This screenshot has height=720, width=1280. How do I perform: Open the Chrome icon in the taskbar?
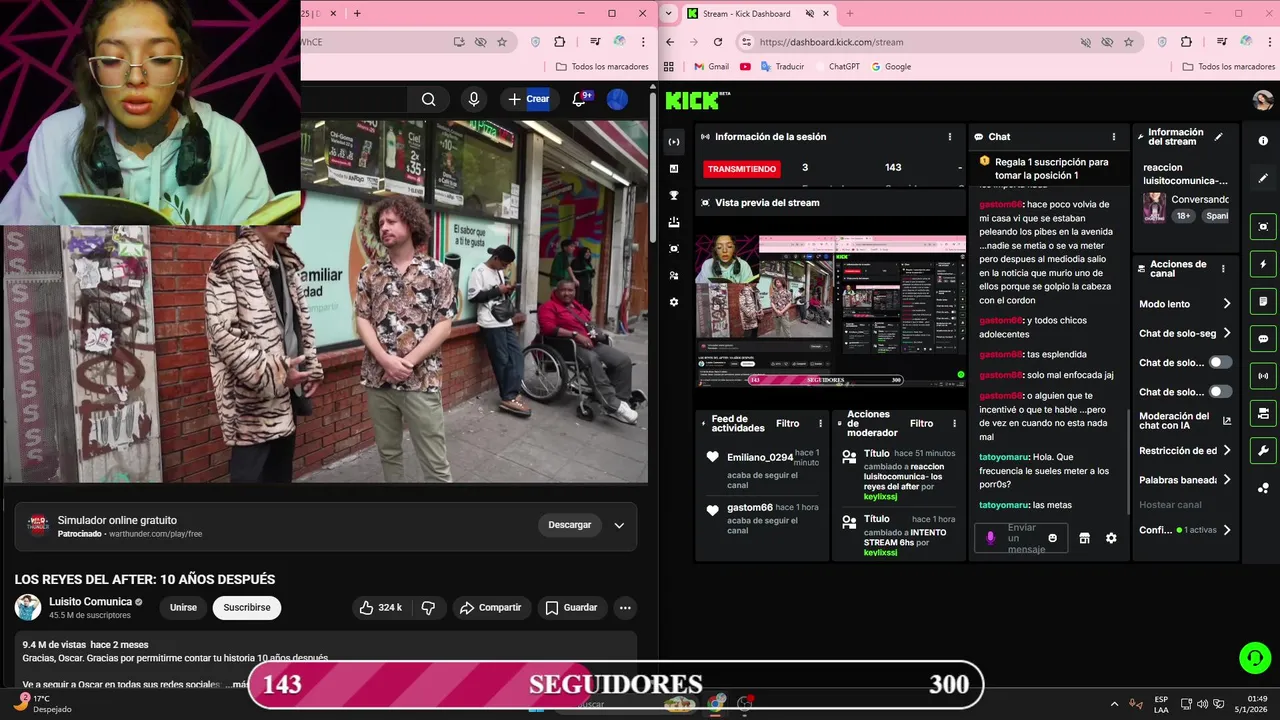pos(716,704)
